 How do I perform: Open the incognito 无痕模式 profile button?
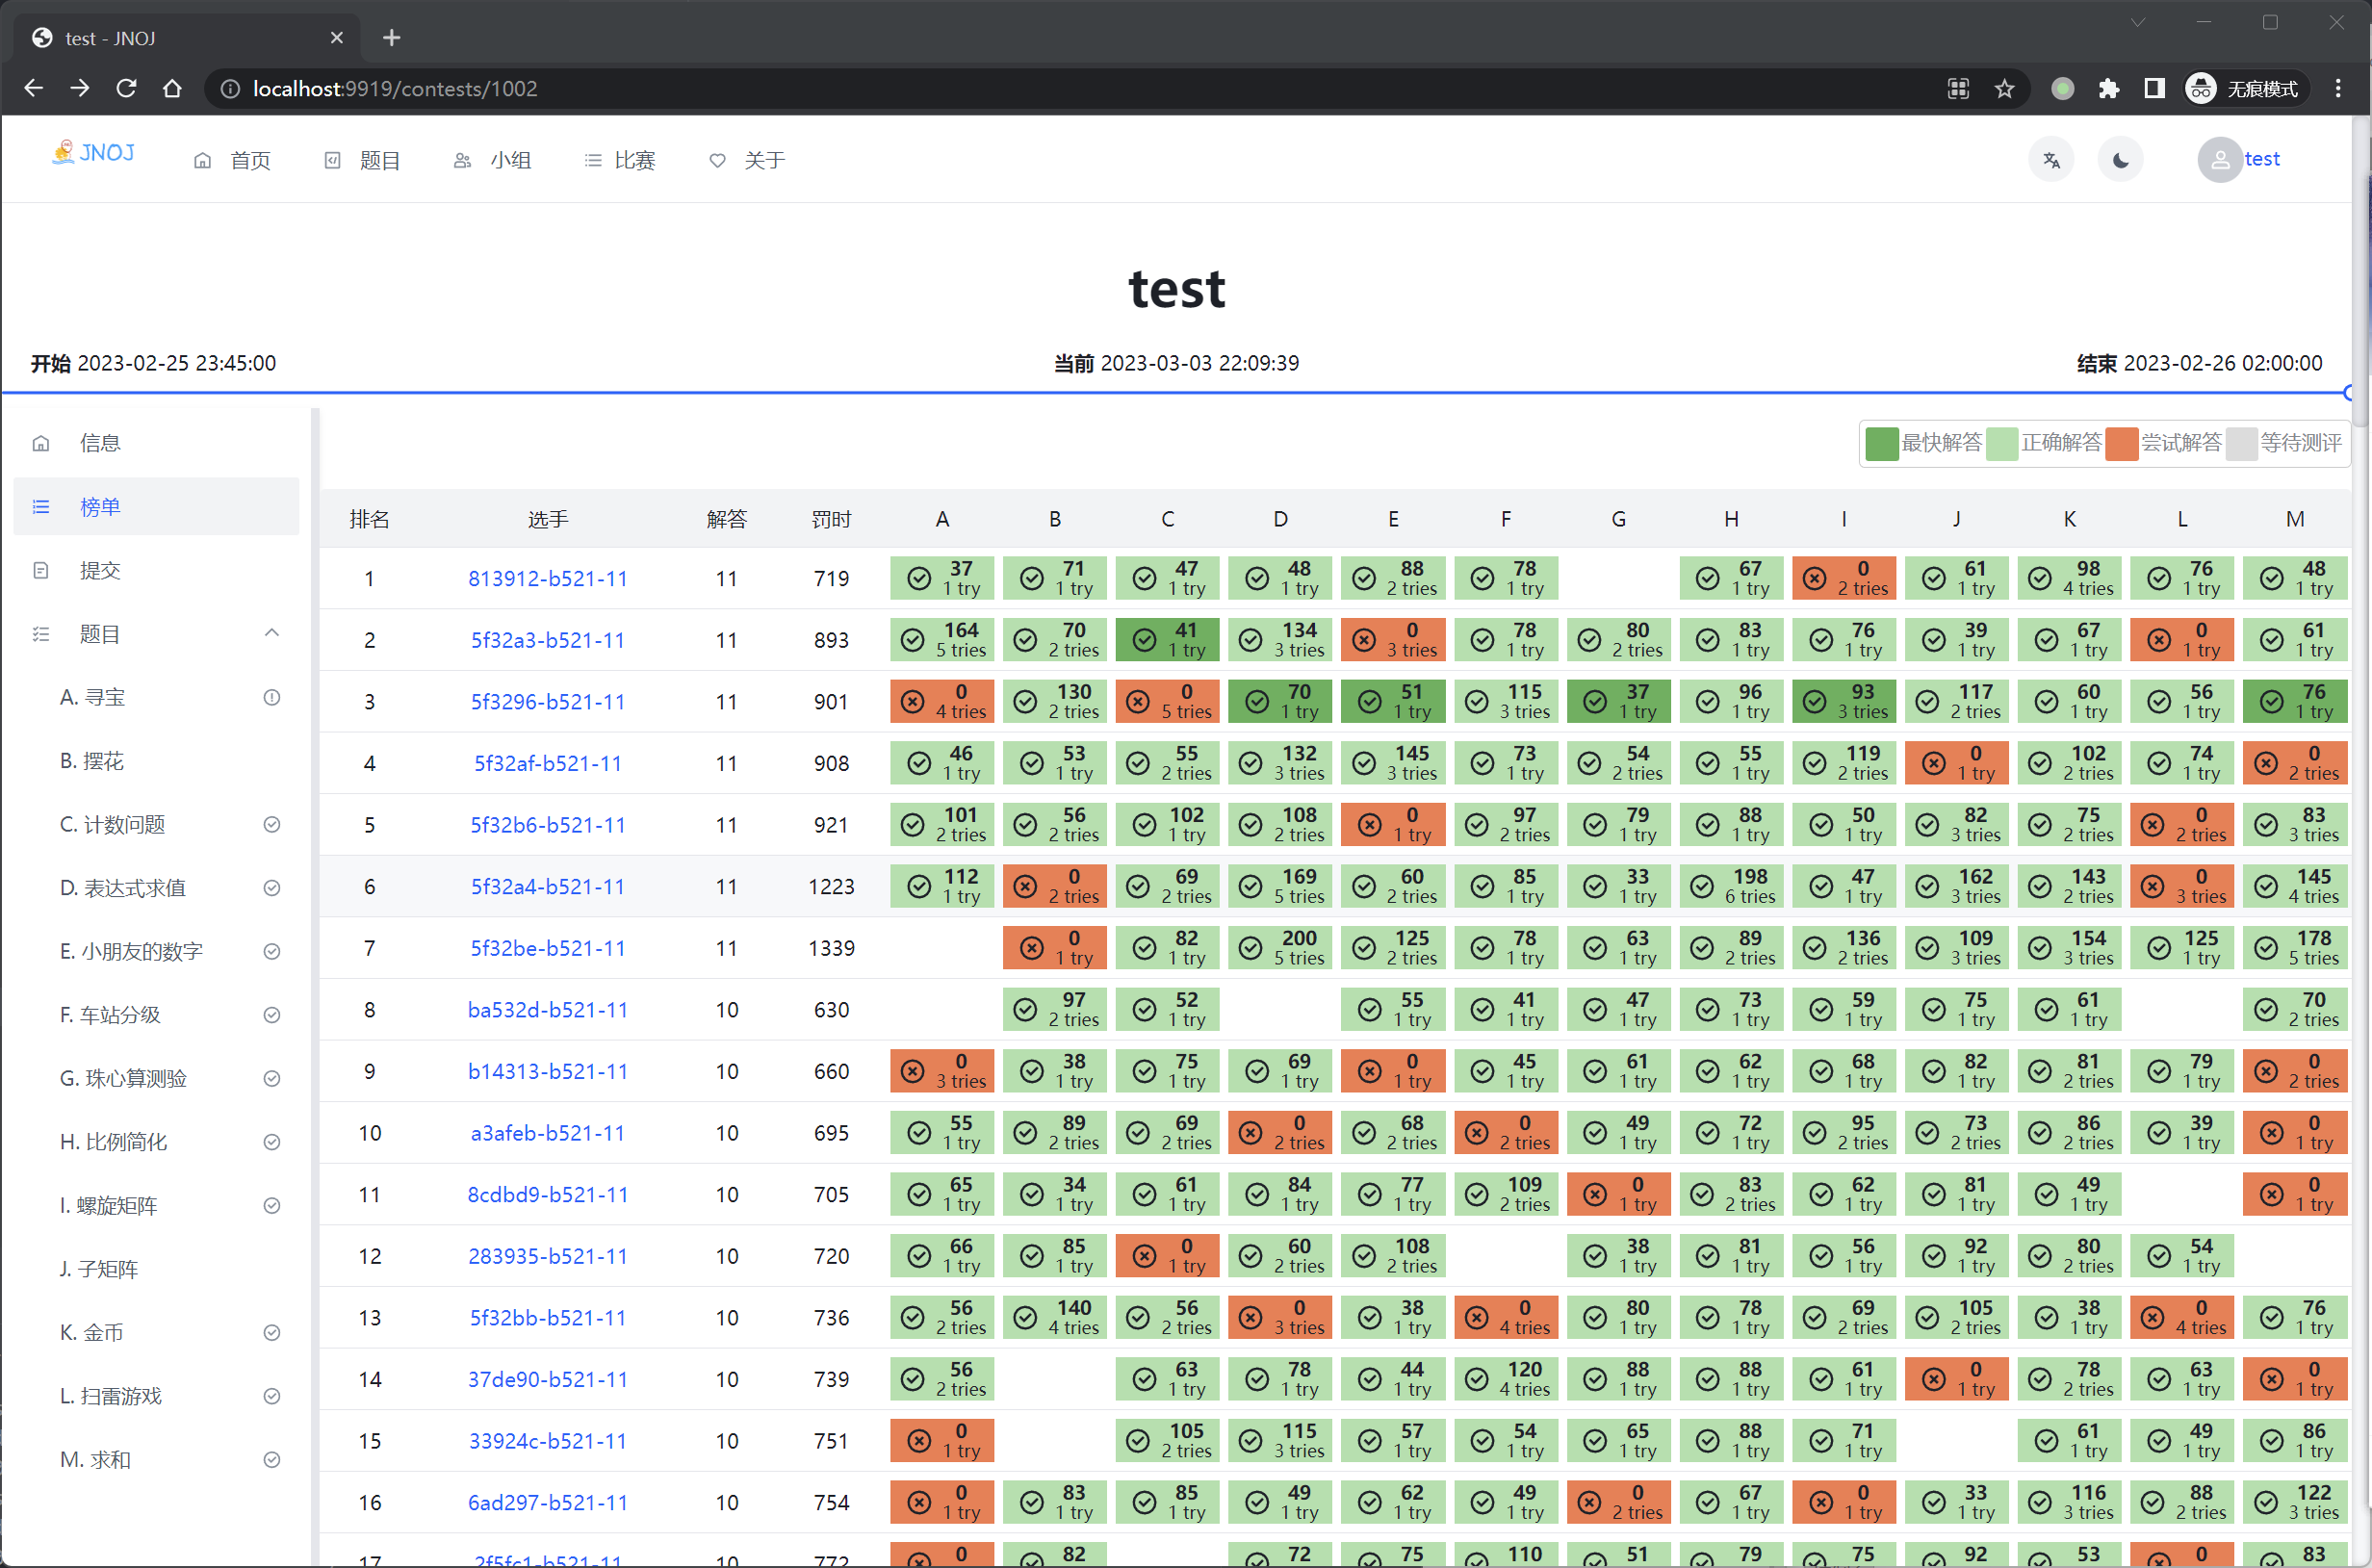pos(2245,89)
